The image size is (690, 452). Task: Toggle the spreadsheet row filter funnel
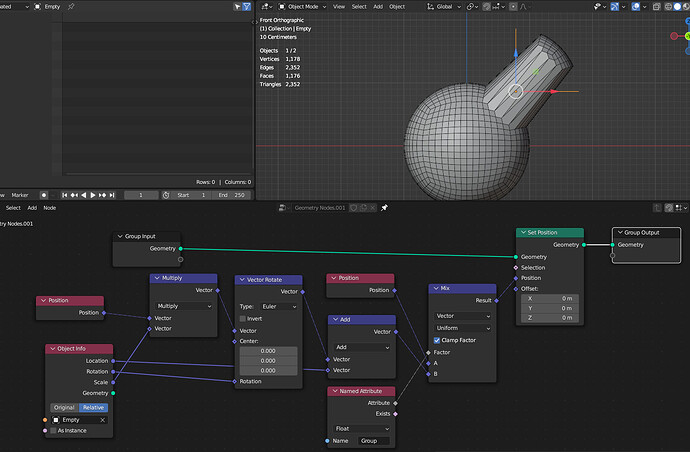247,7
